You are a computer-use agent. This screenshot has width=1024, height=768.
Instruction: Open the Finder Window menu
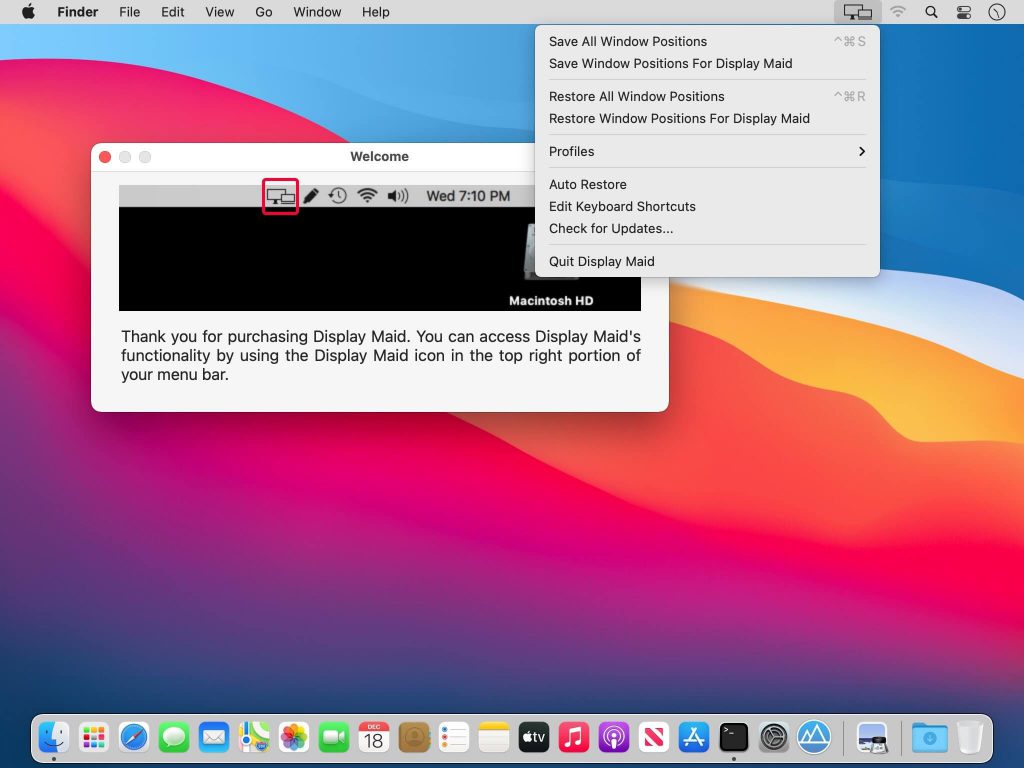pos(317,12)
